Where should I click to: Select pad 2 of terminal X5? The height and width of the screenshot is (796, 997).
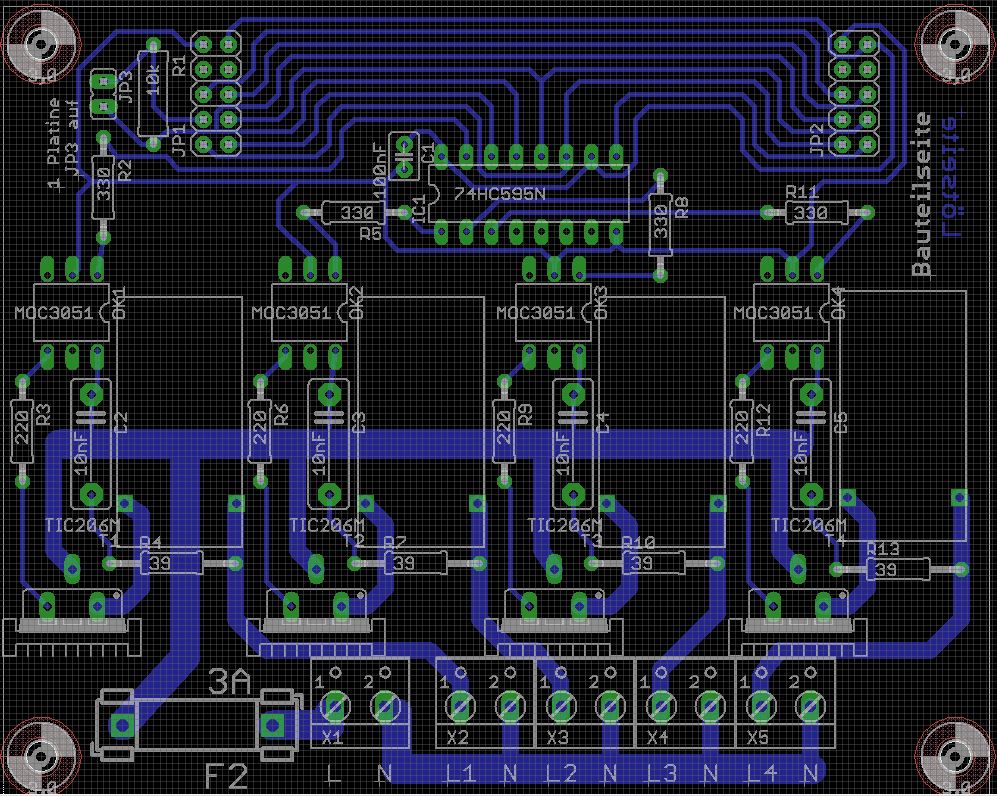click(x=809, y=705)
